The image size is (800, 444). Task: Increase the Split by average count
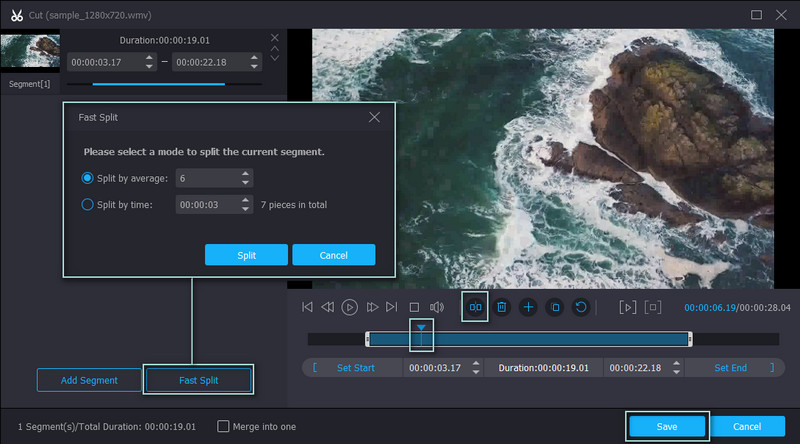tap(246, 174)
